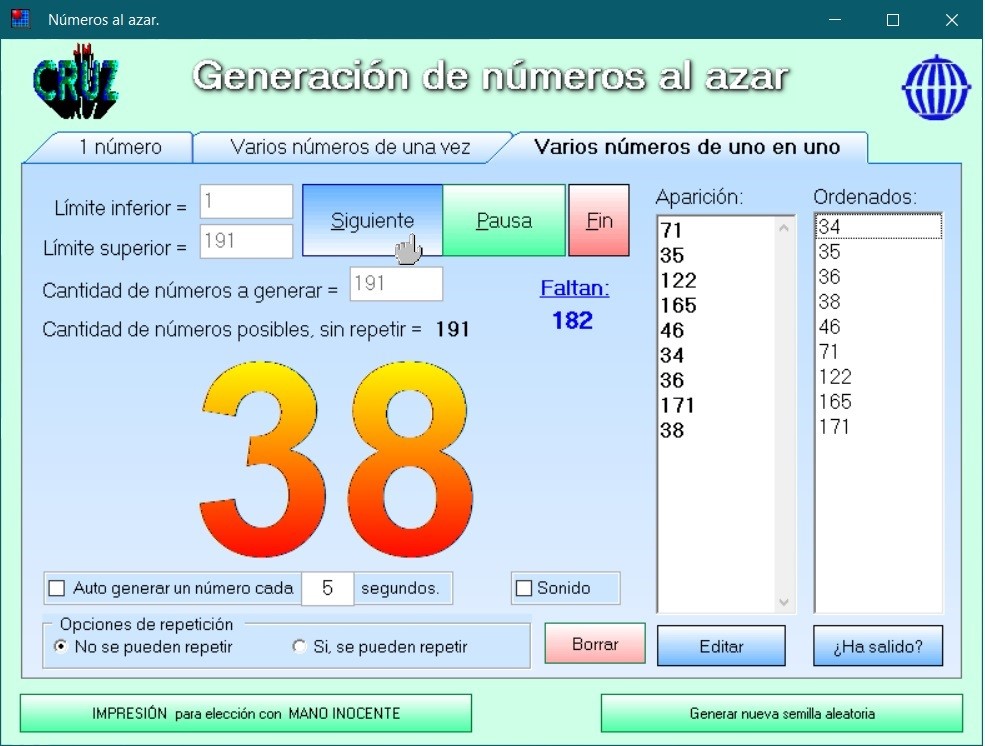The height and width of the screenshot is (746, 985).
Task: Click the green Pausa button
Action: click(x=504, y=221)
